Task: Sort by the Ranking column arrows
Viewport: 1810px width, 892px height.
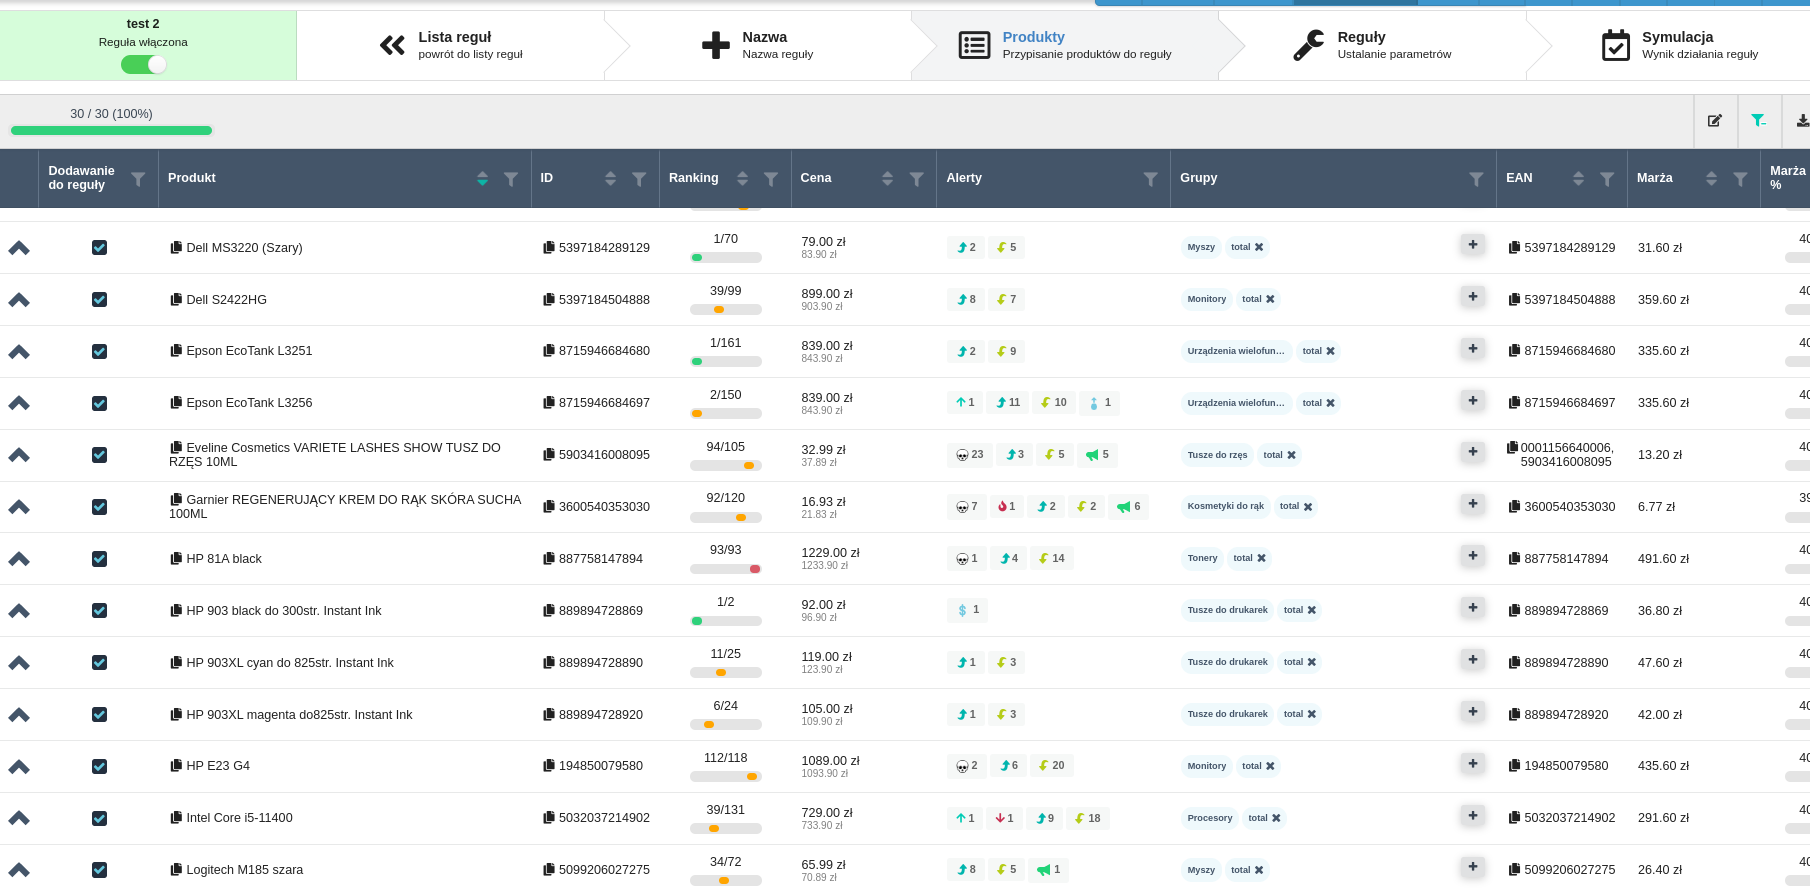Action: [x=742, y=179]
